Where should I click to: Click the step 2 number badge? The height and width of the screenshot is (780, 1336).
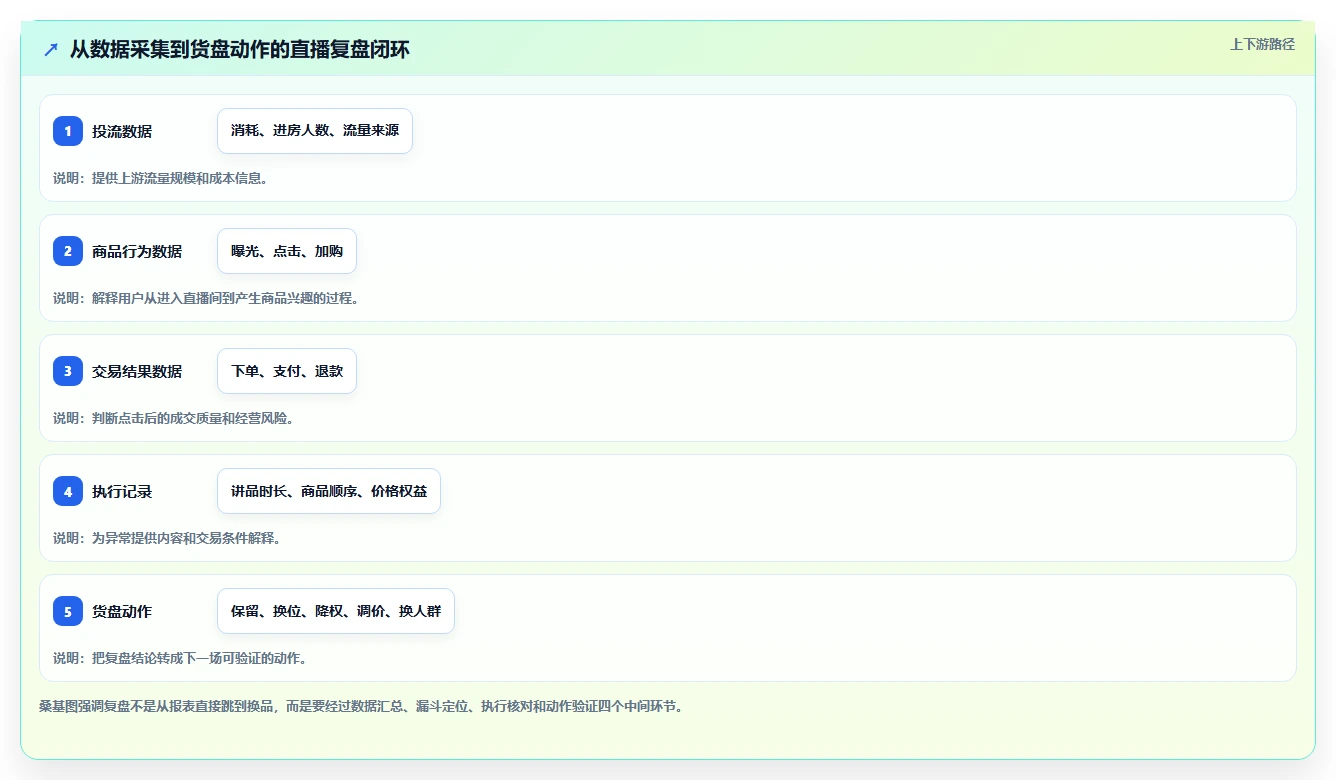coord(68,251)
